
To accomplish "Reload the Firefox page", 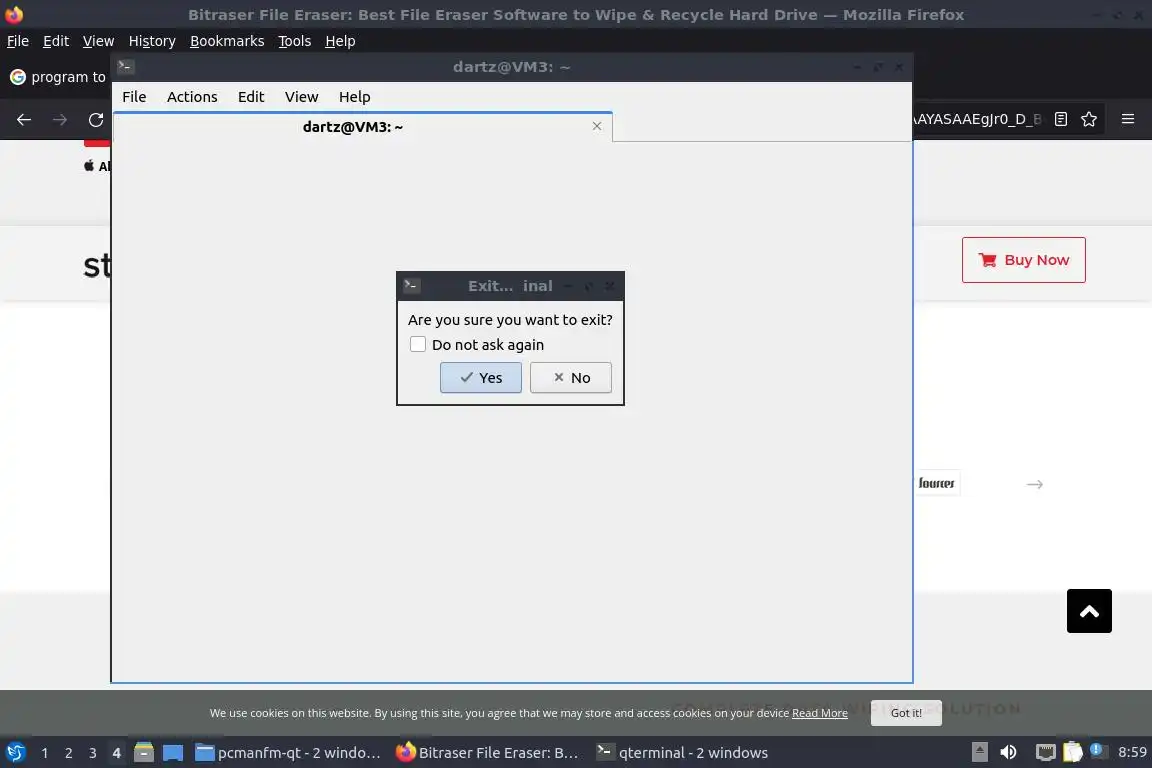I will point(96,119).
